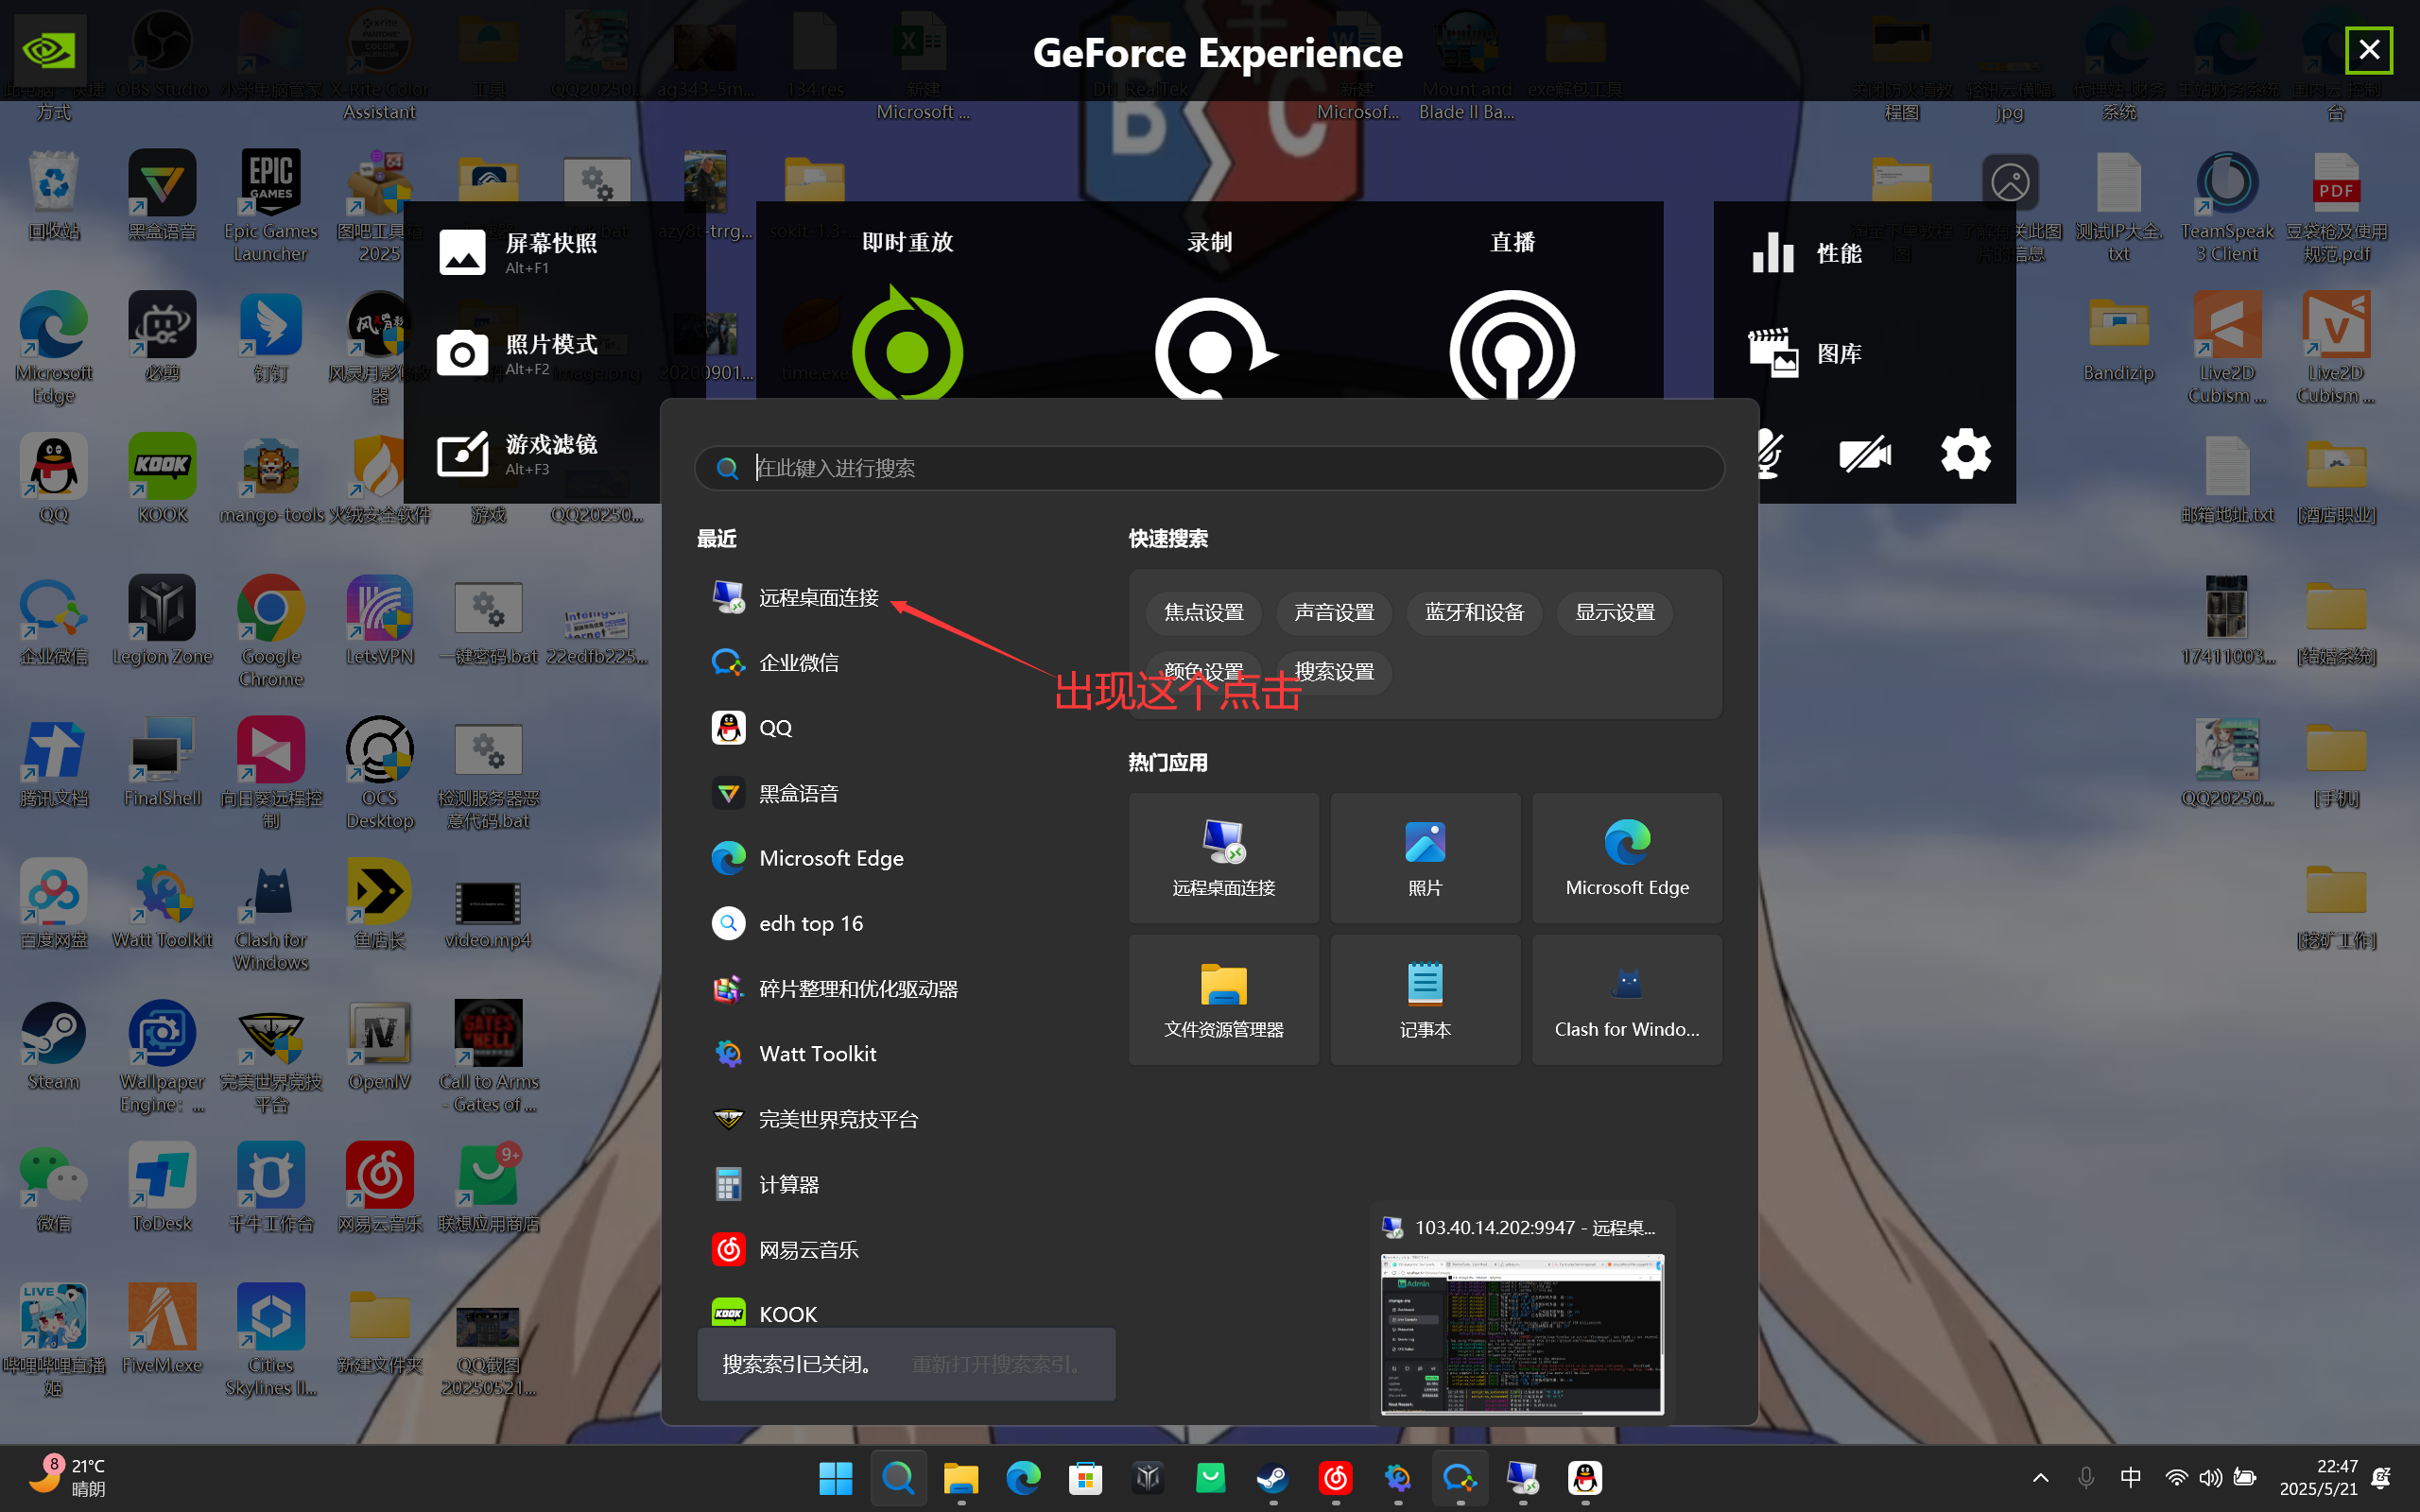Select Steam desktop shortcut
The width and height of the screenshot is (2420, 1512).
(54, 1046)
